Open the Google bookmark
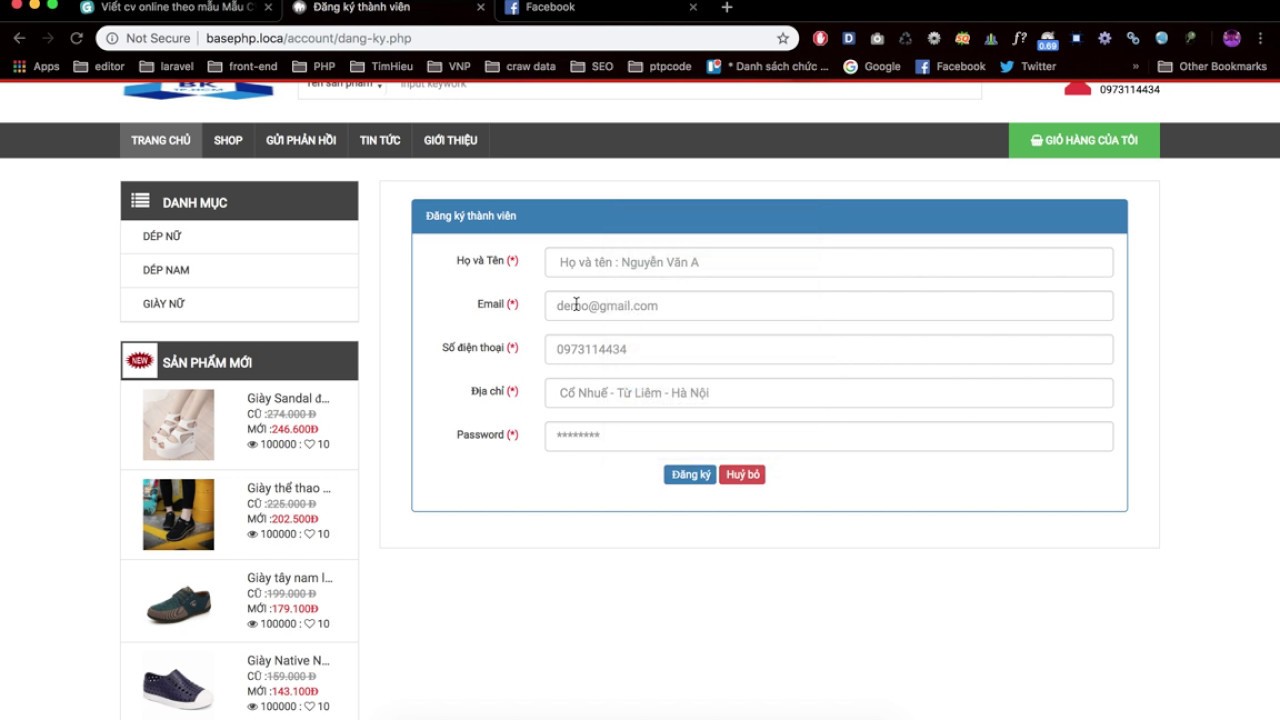Image resolution: width=1280 pixels, height=720 pixels. [872, 66]
